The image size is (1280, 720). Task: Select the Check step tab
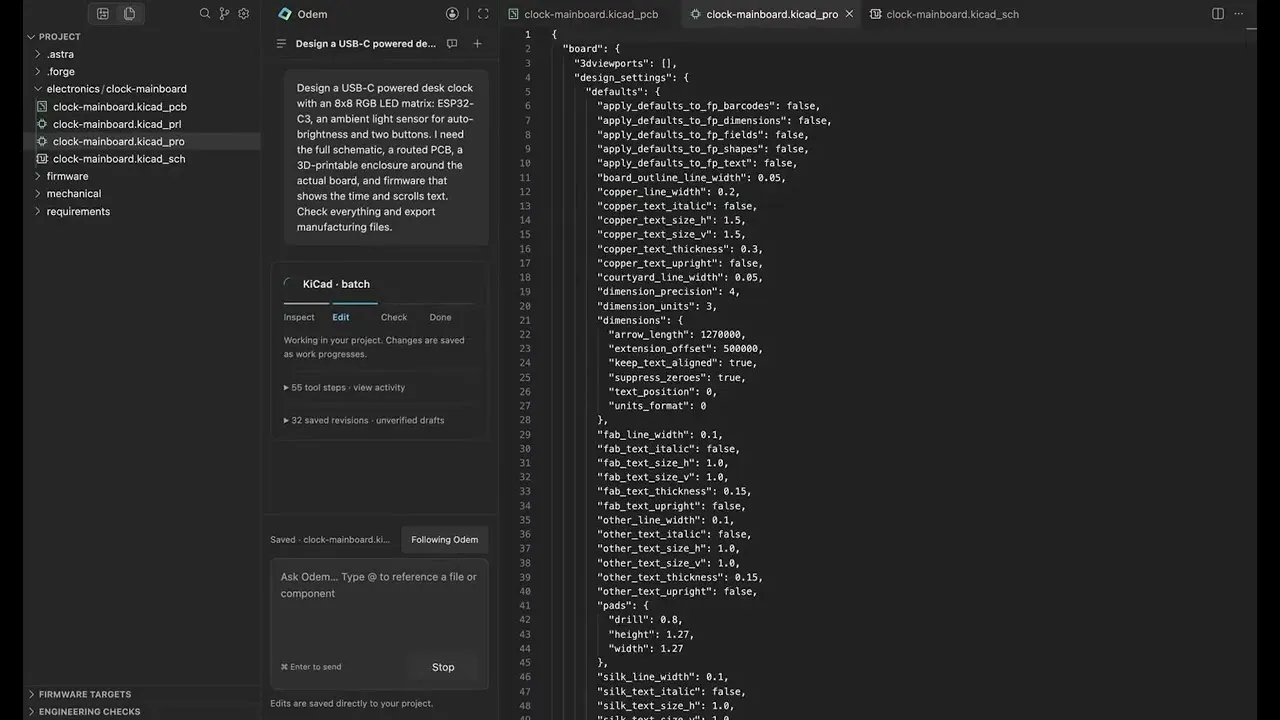coord(394,317)
